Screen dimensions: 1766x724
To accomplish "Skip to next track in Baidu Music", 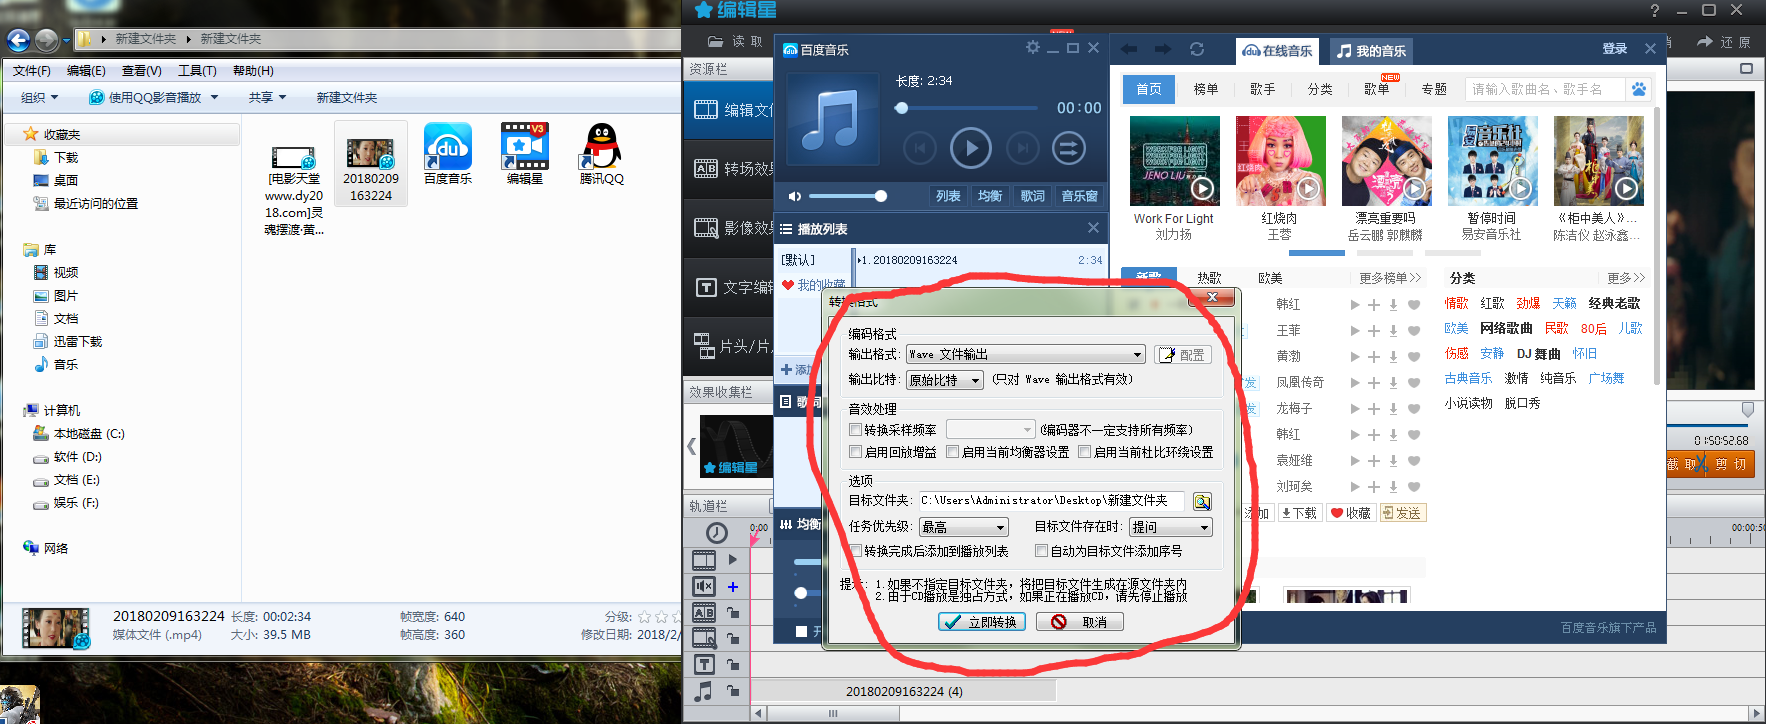I will pos(1022,149).
